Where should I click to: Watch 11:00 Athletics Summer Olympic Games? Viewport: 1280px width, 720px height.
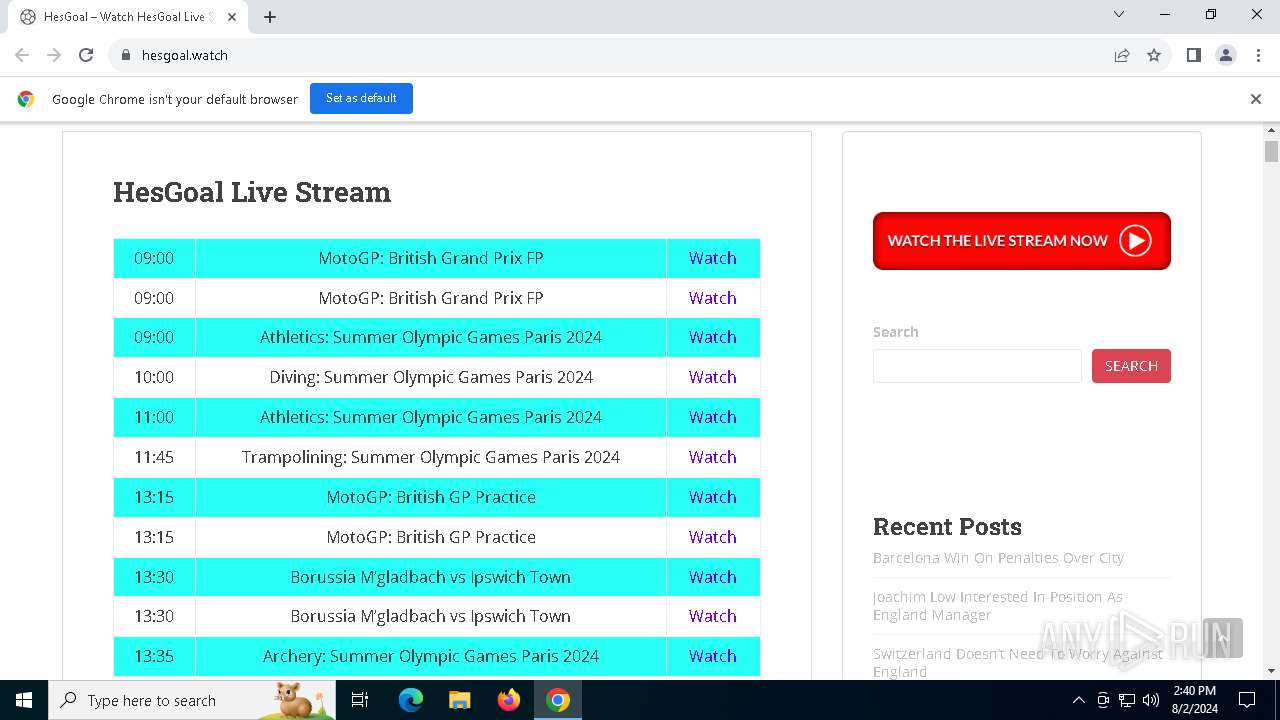[x=713, y=417]
